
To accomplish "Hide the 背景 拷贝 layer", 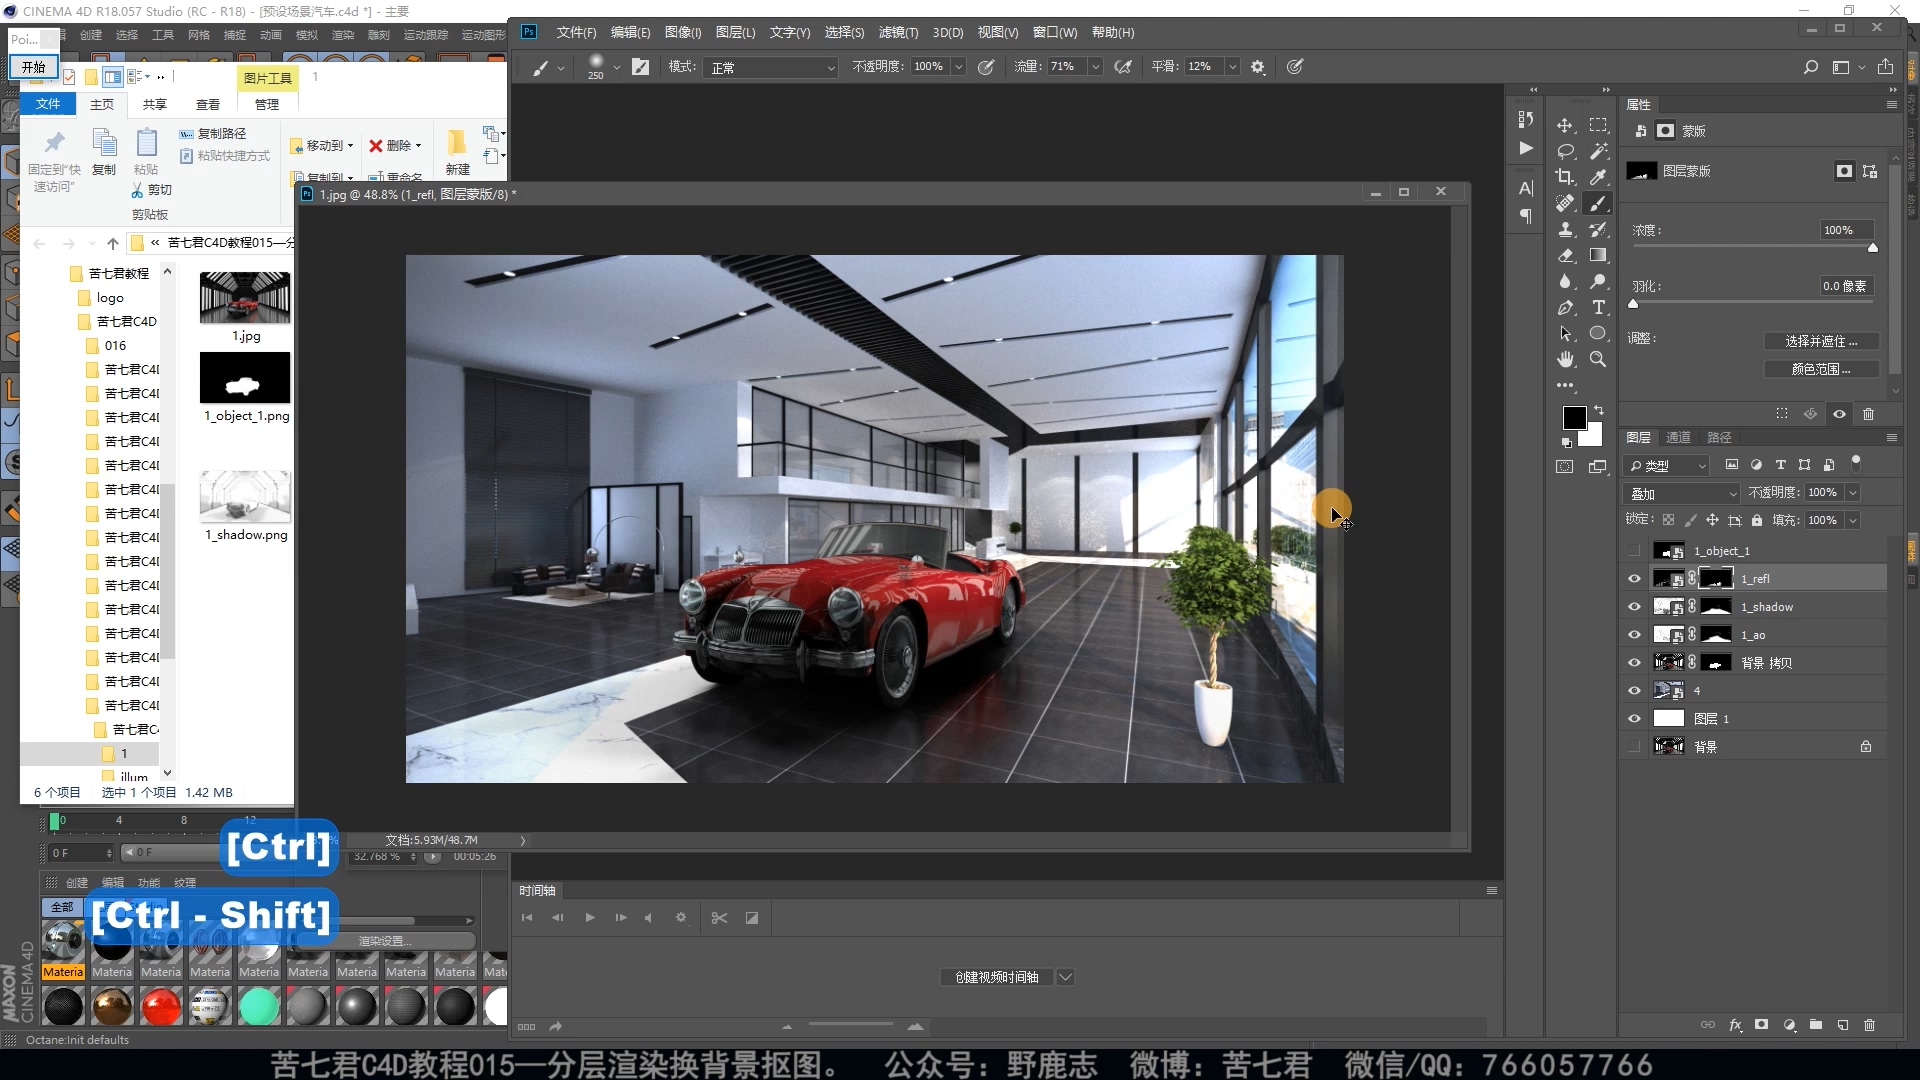I will 1634,663.
